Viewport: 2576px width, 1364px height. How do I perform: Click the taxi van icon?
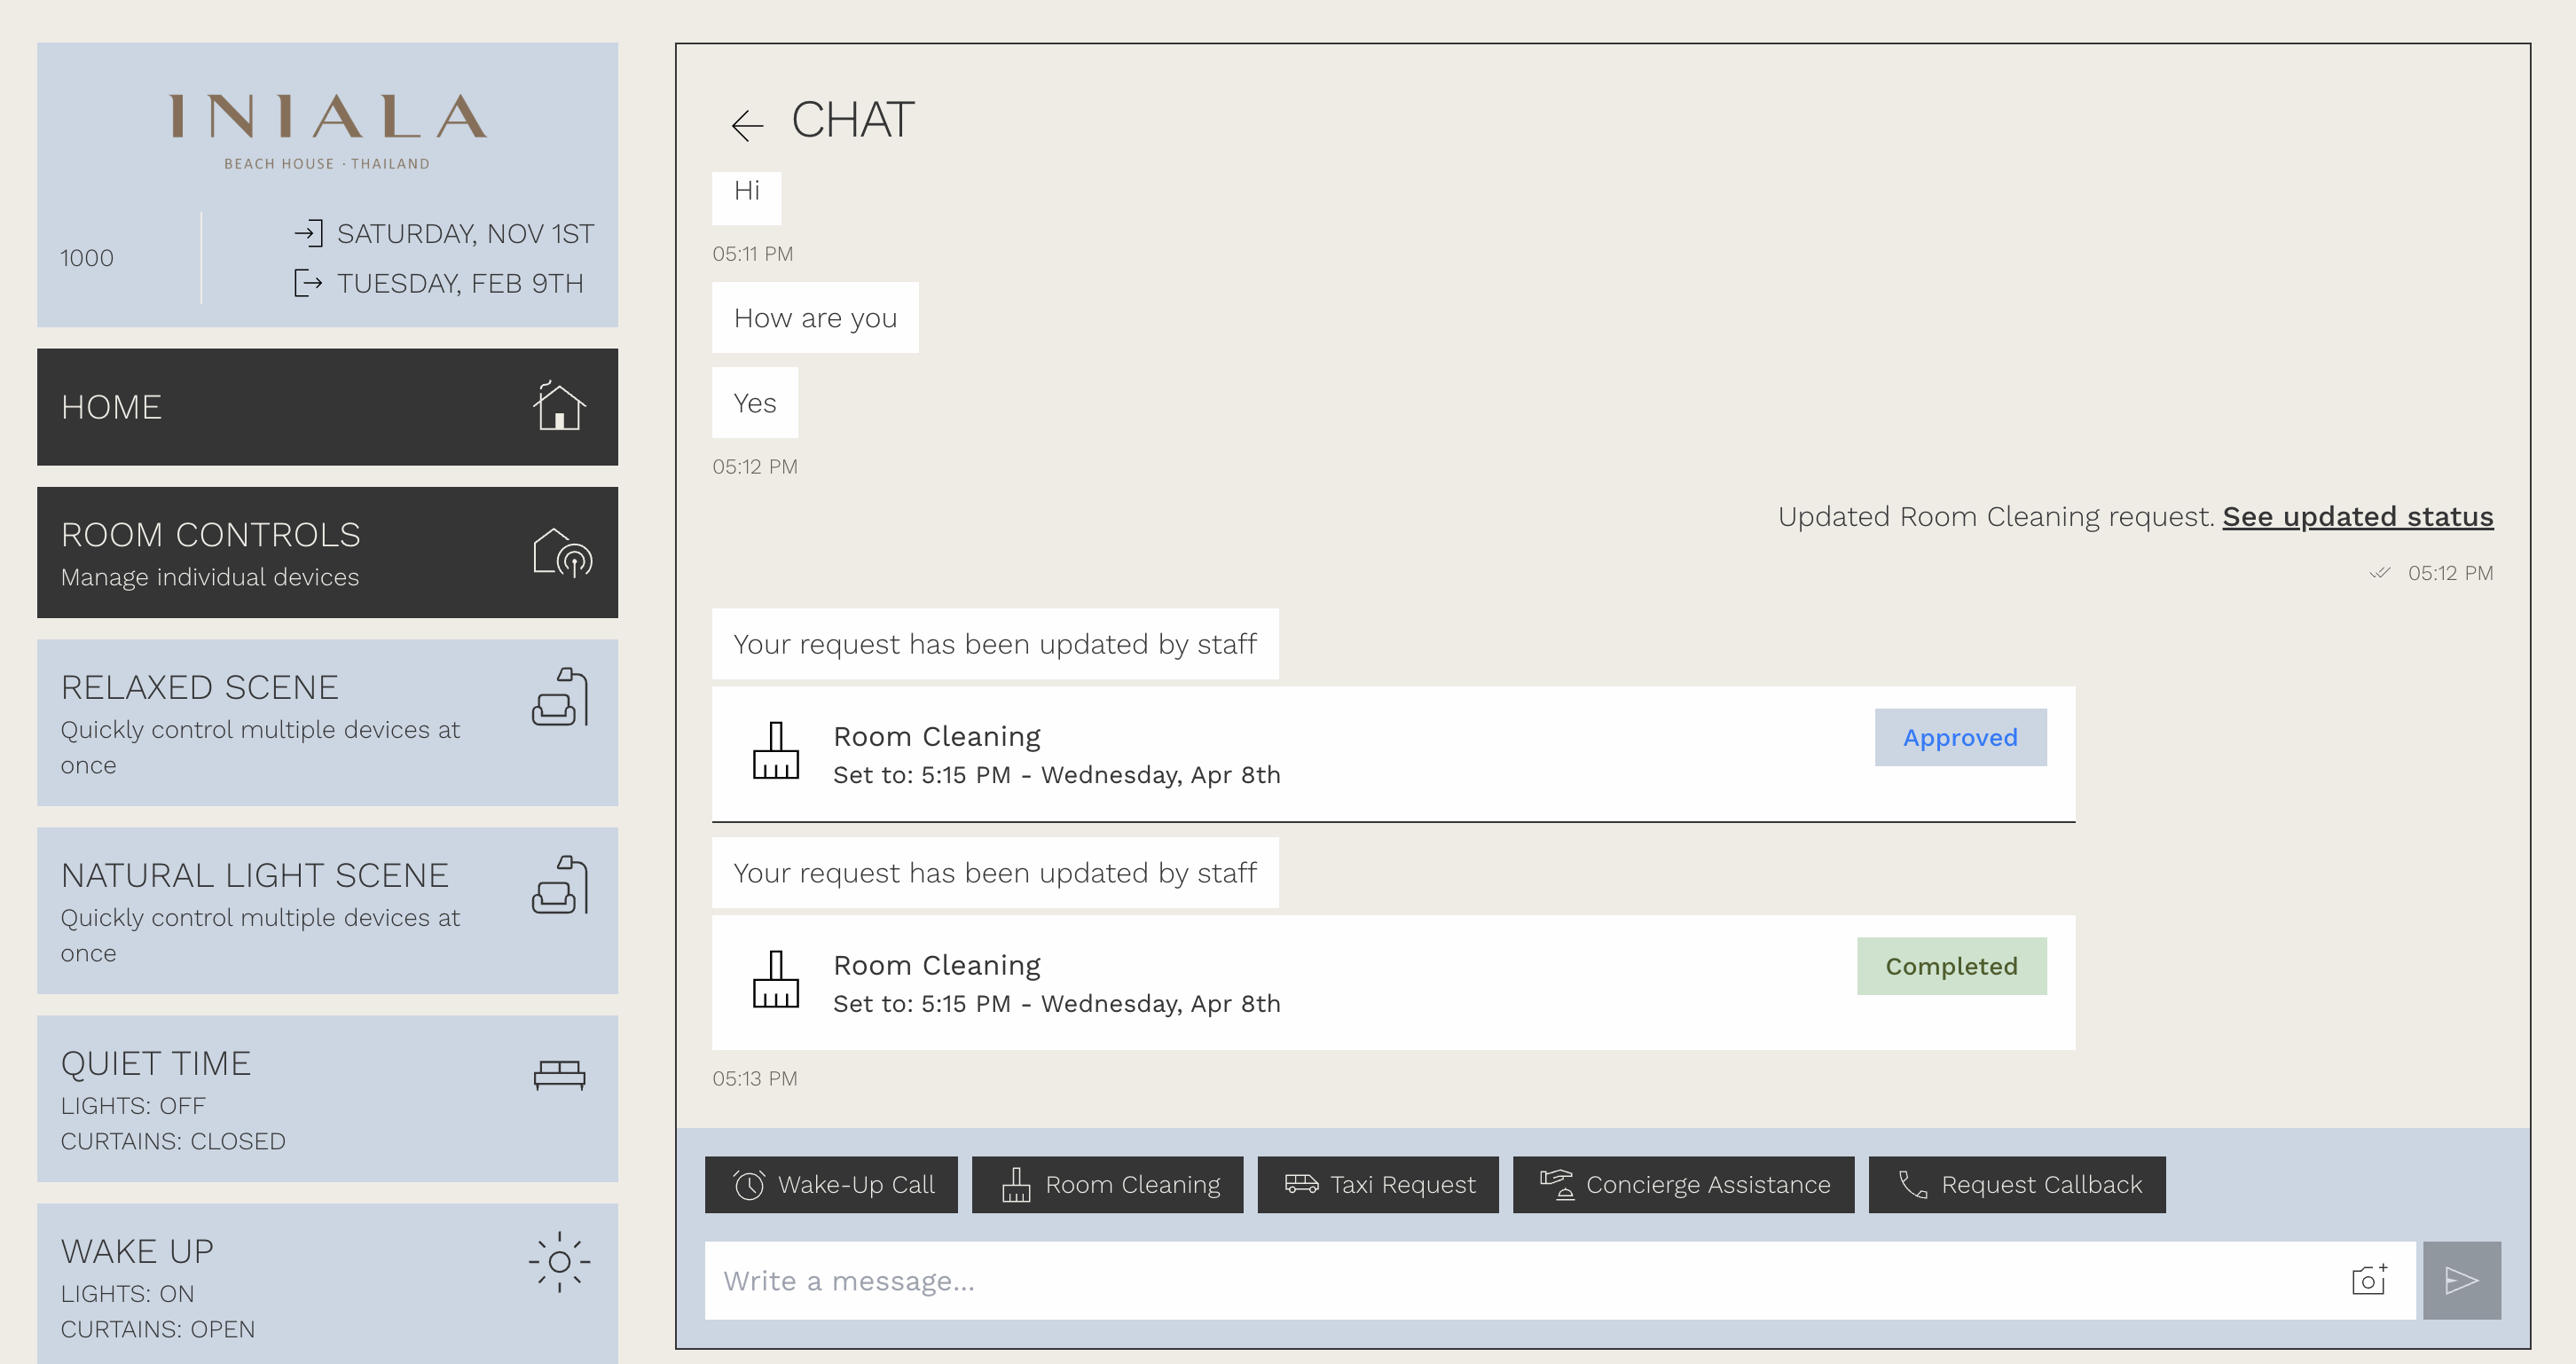pos(1302,1184)
